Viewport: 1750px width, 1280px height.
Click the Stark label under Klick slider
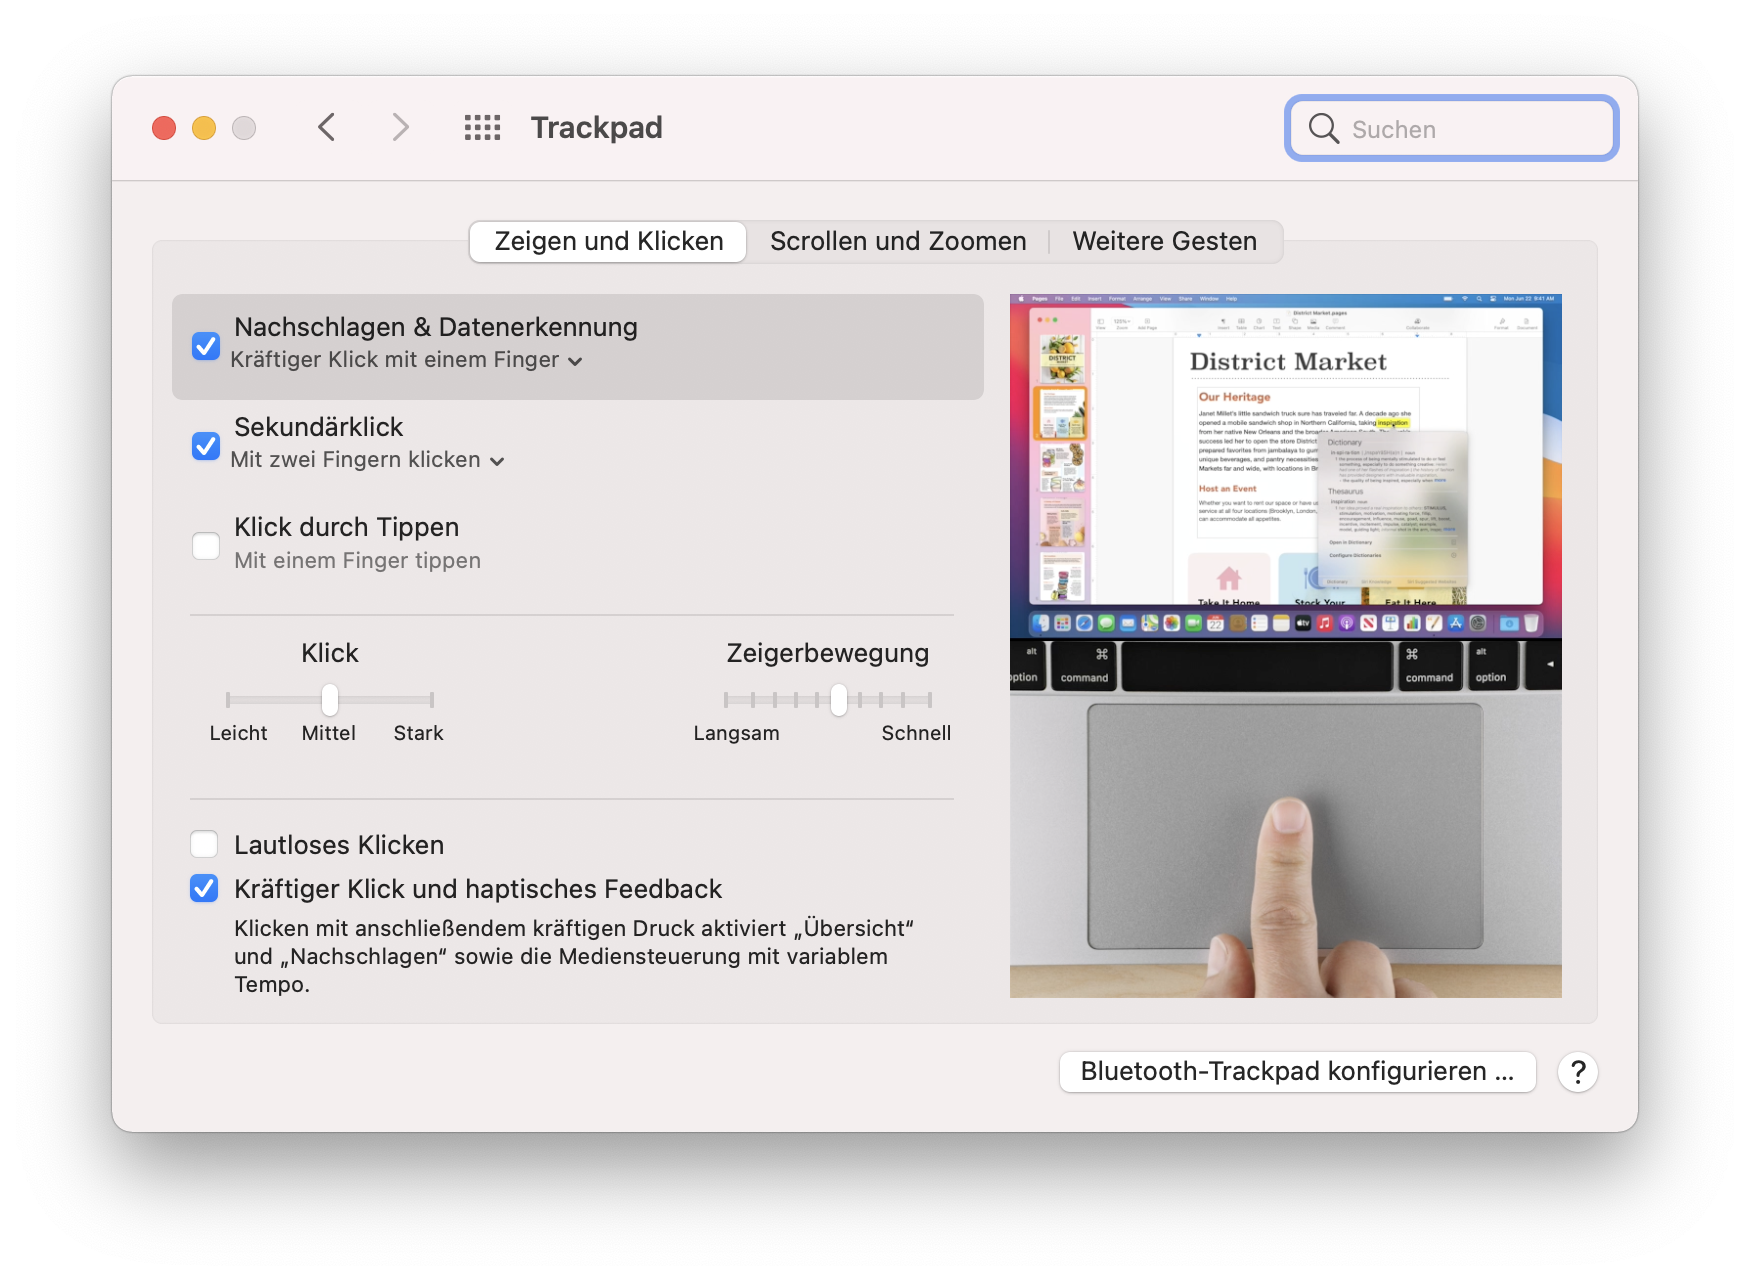pos(418,733)
